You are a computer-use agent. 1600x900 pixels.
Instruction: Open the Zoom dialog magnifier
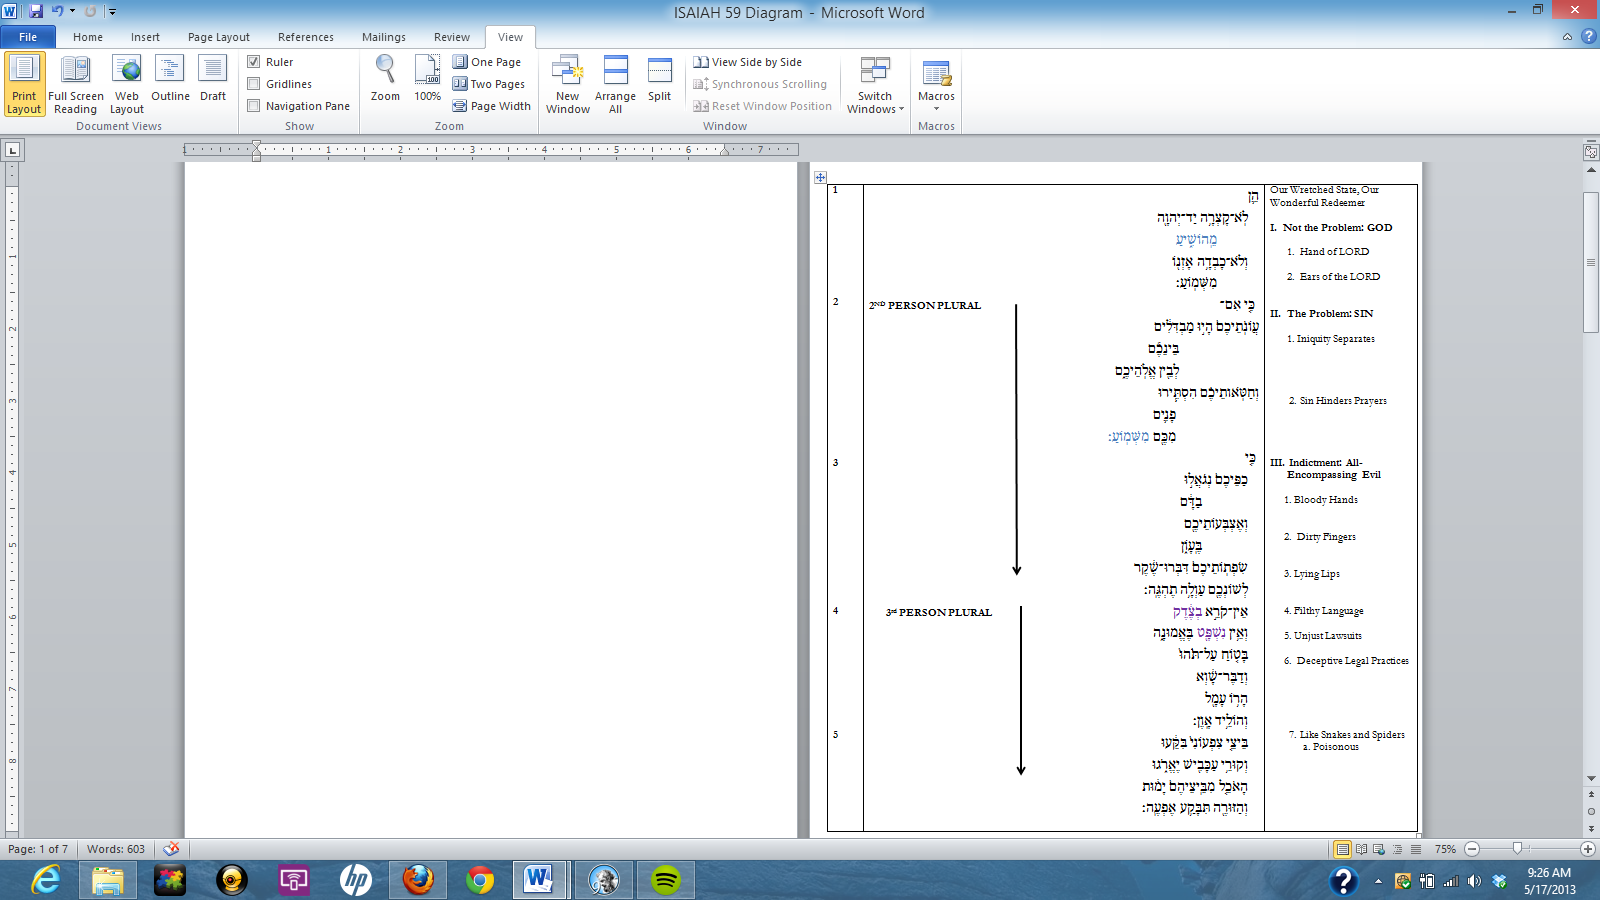pyautogui.click(x=385, y=78)
